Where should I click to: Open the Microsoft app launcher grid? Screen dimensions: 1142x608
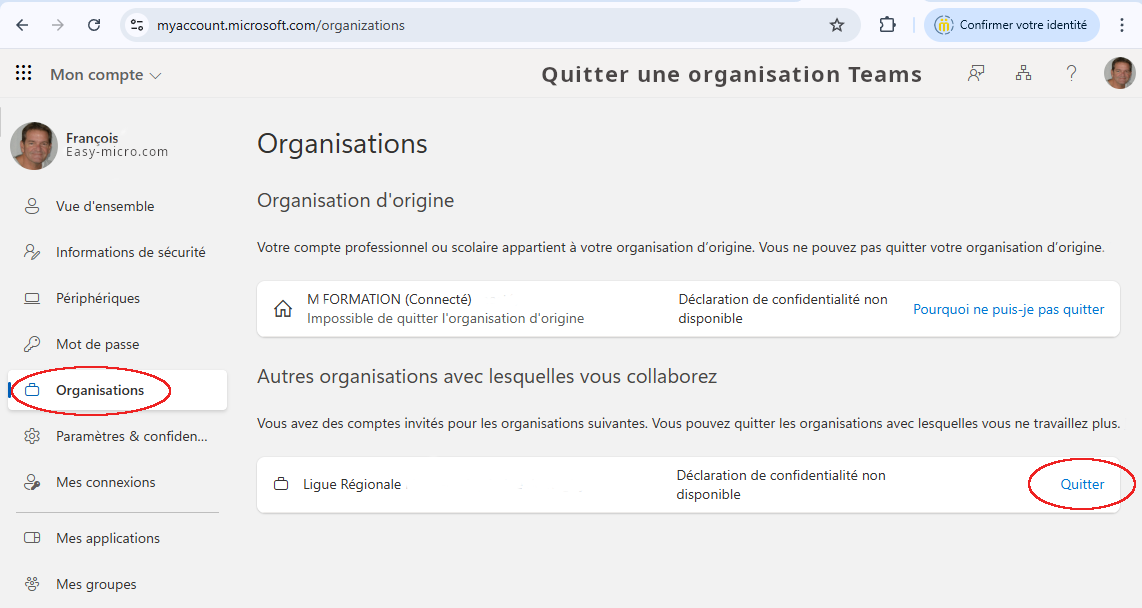pos(23,73)
